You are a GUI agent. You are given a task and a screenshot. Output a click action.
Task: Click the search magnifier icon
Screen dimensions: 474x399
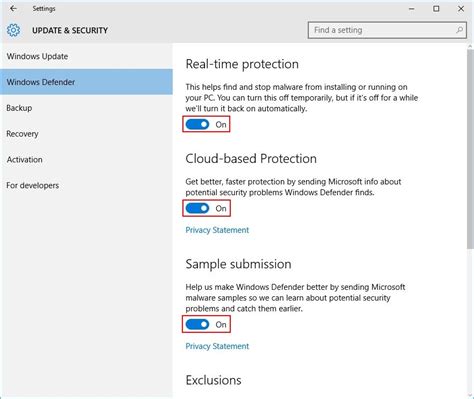(459, 30)
